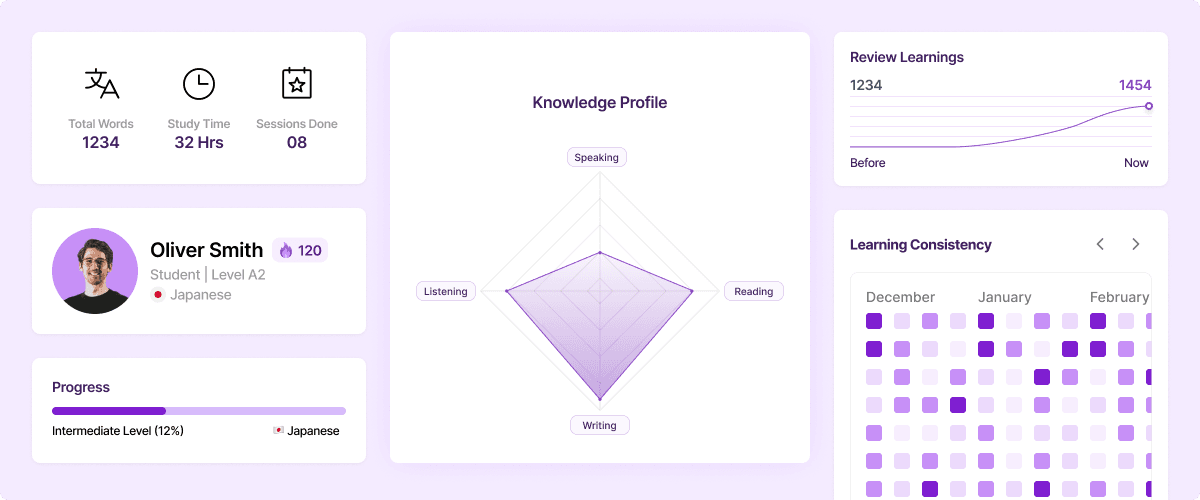Click the Sessions Done calendar star icon

click(x=297, y=84)
